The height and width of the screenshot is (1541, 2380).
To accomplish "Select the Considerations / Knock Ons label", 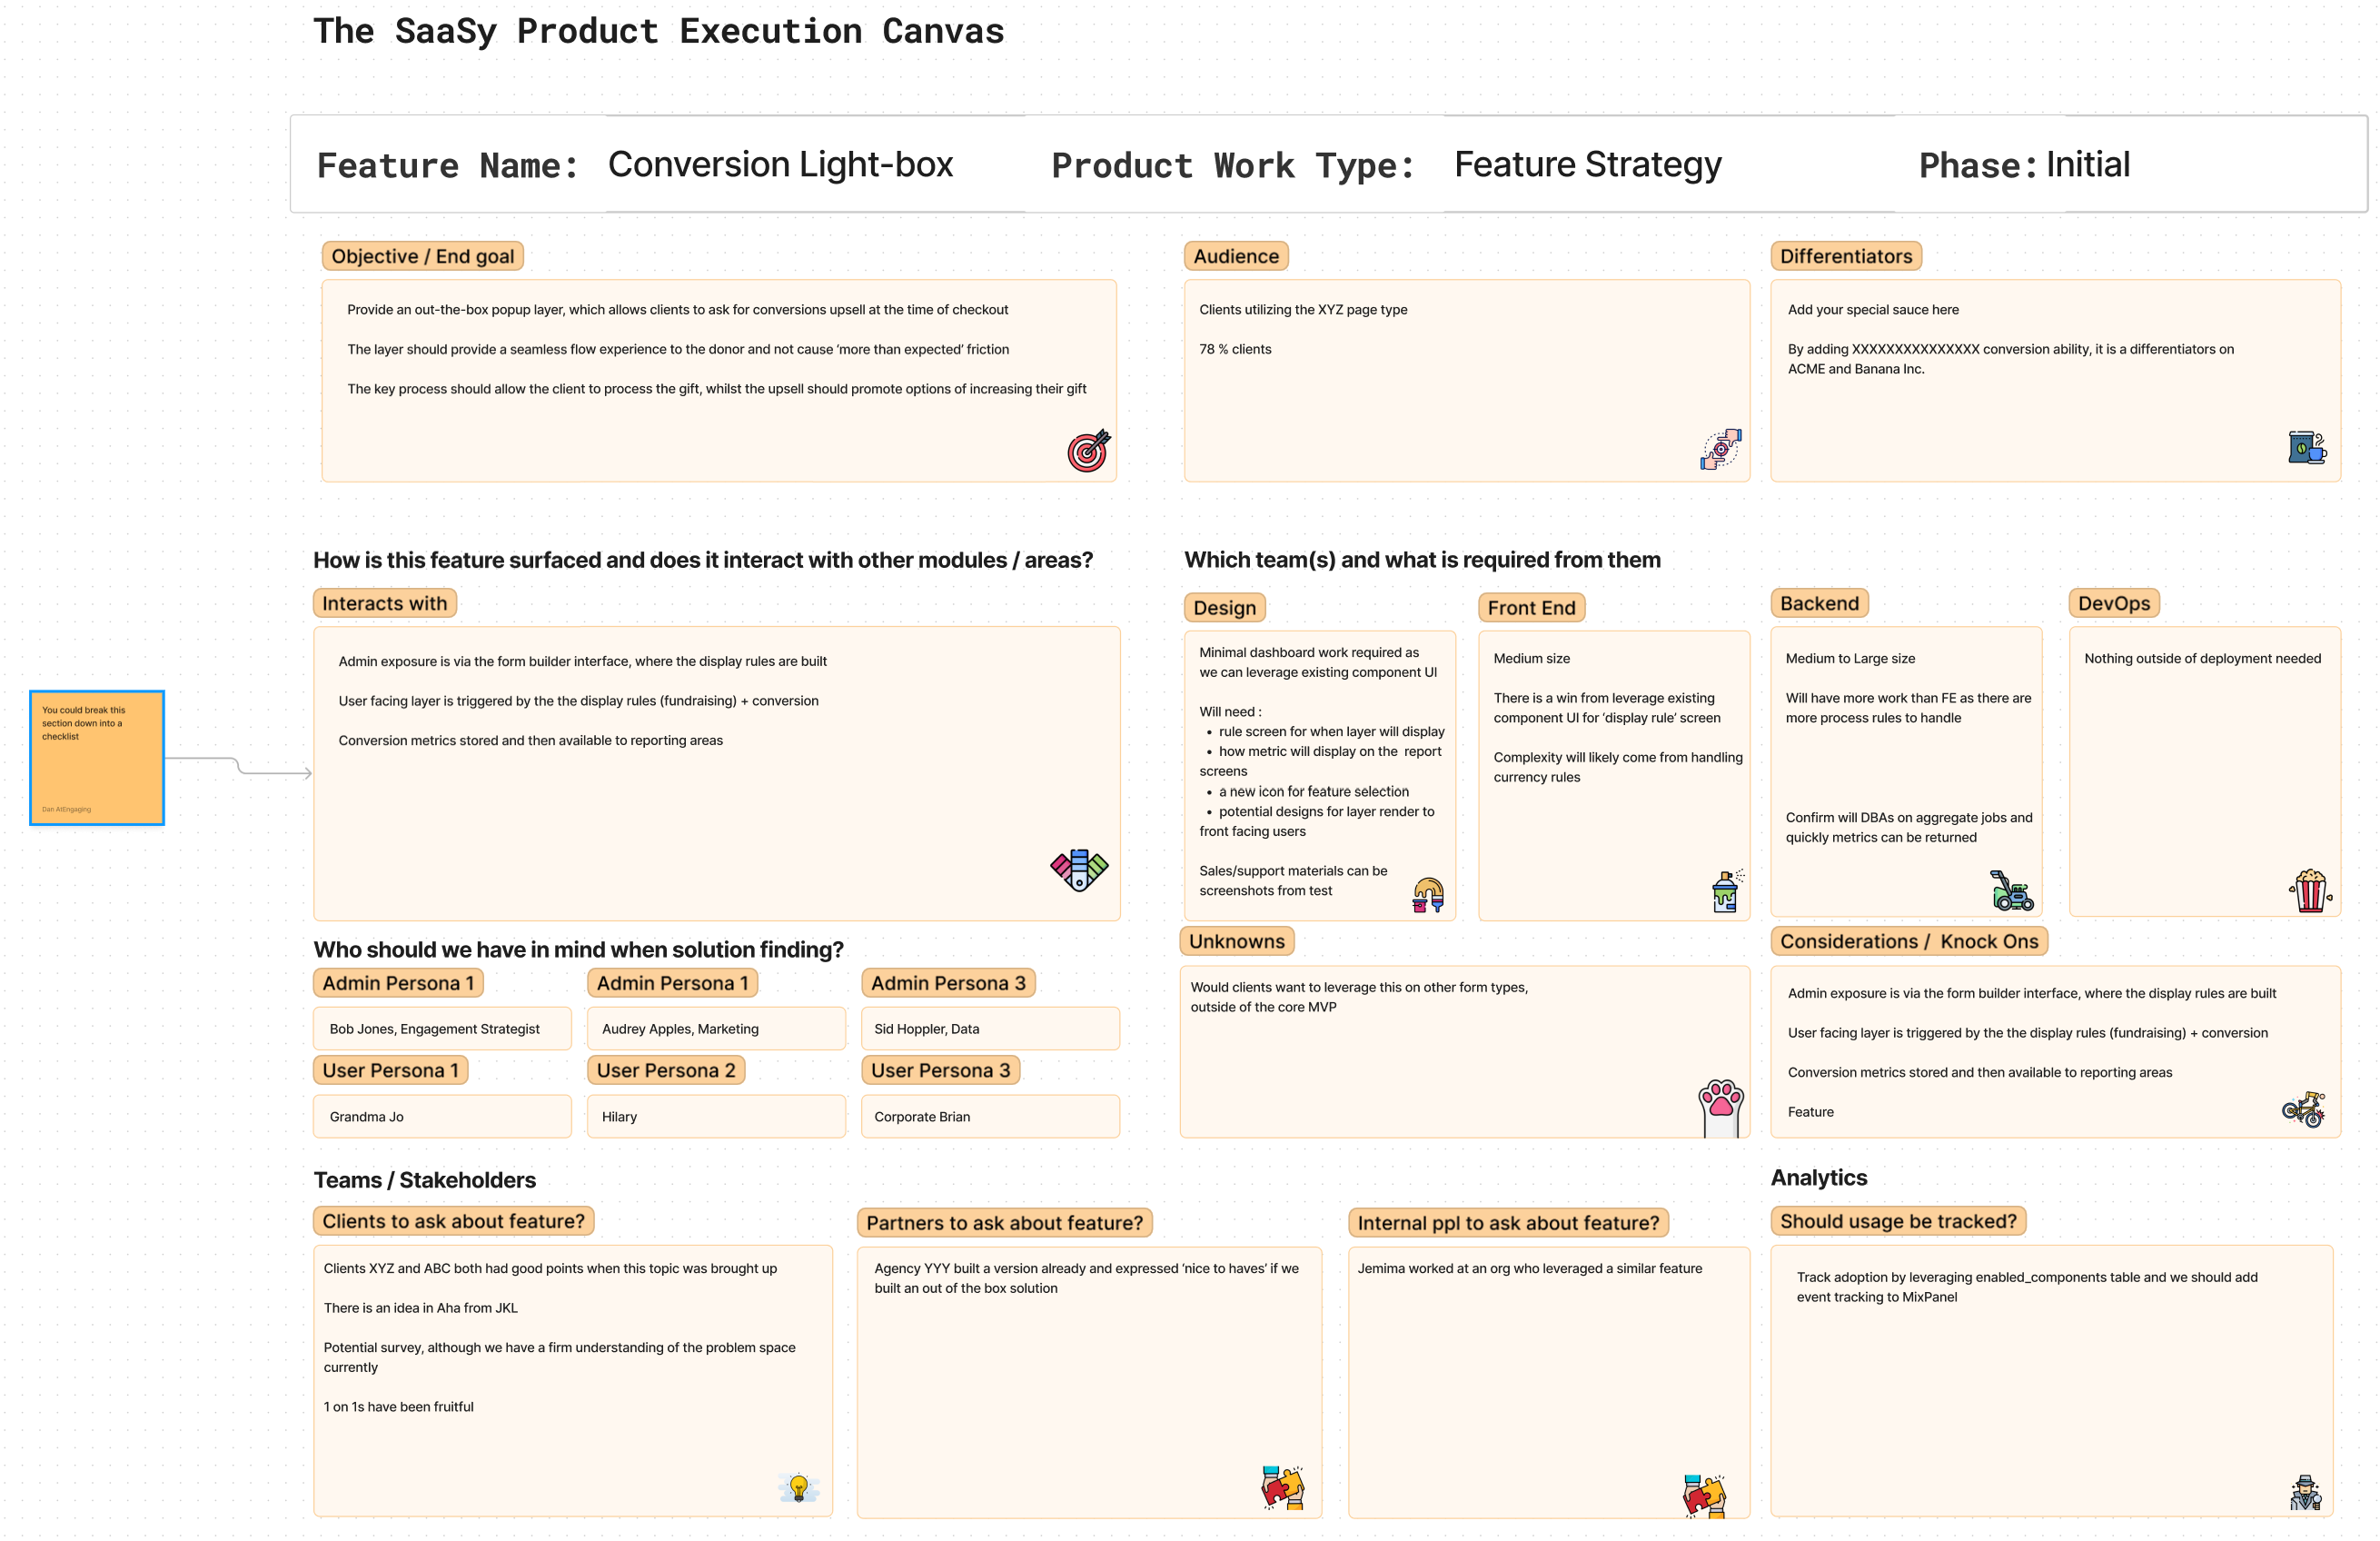I will [1908, 941].
